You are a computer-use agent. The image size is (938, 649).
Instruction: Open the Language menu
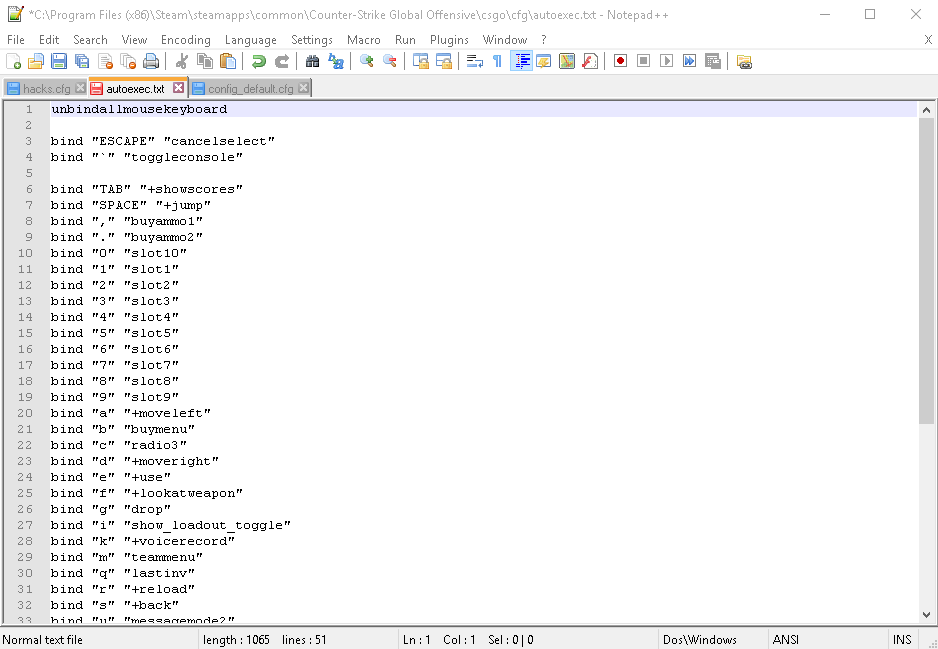251,39
